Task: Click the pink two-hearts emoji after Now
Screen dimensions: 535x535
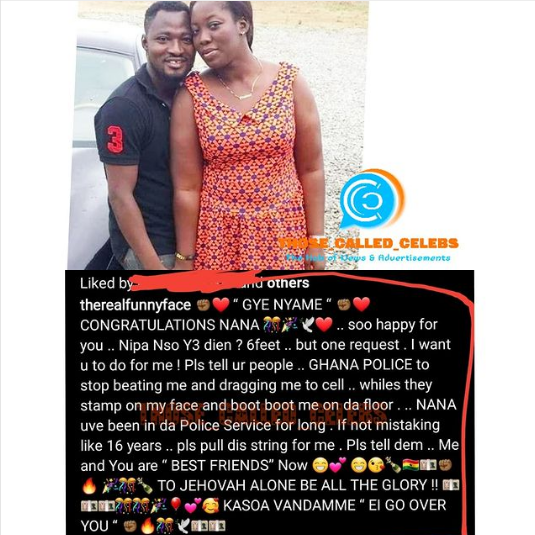Action: coord(338,465)
